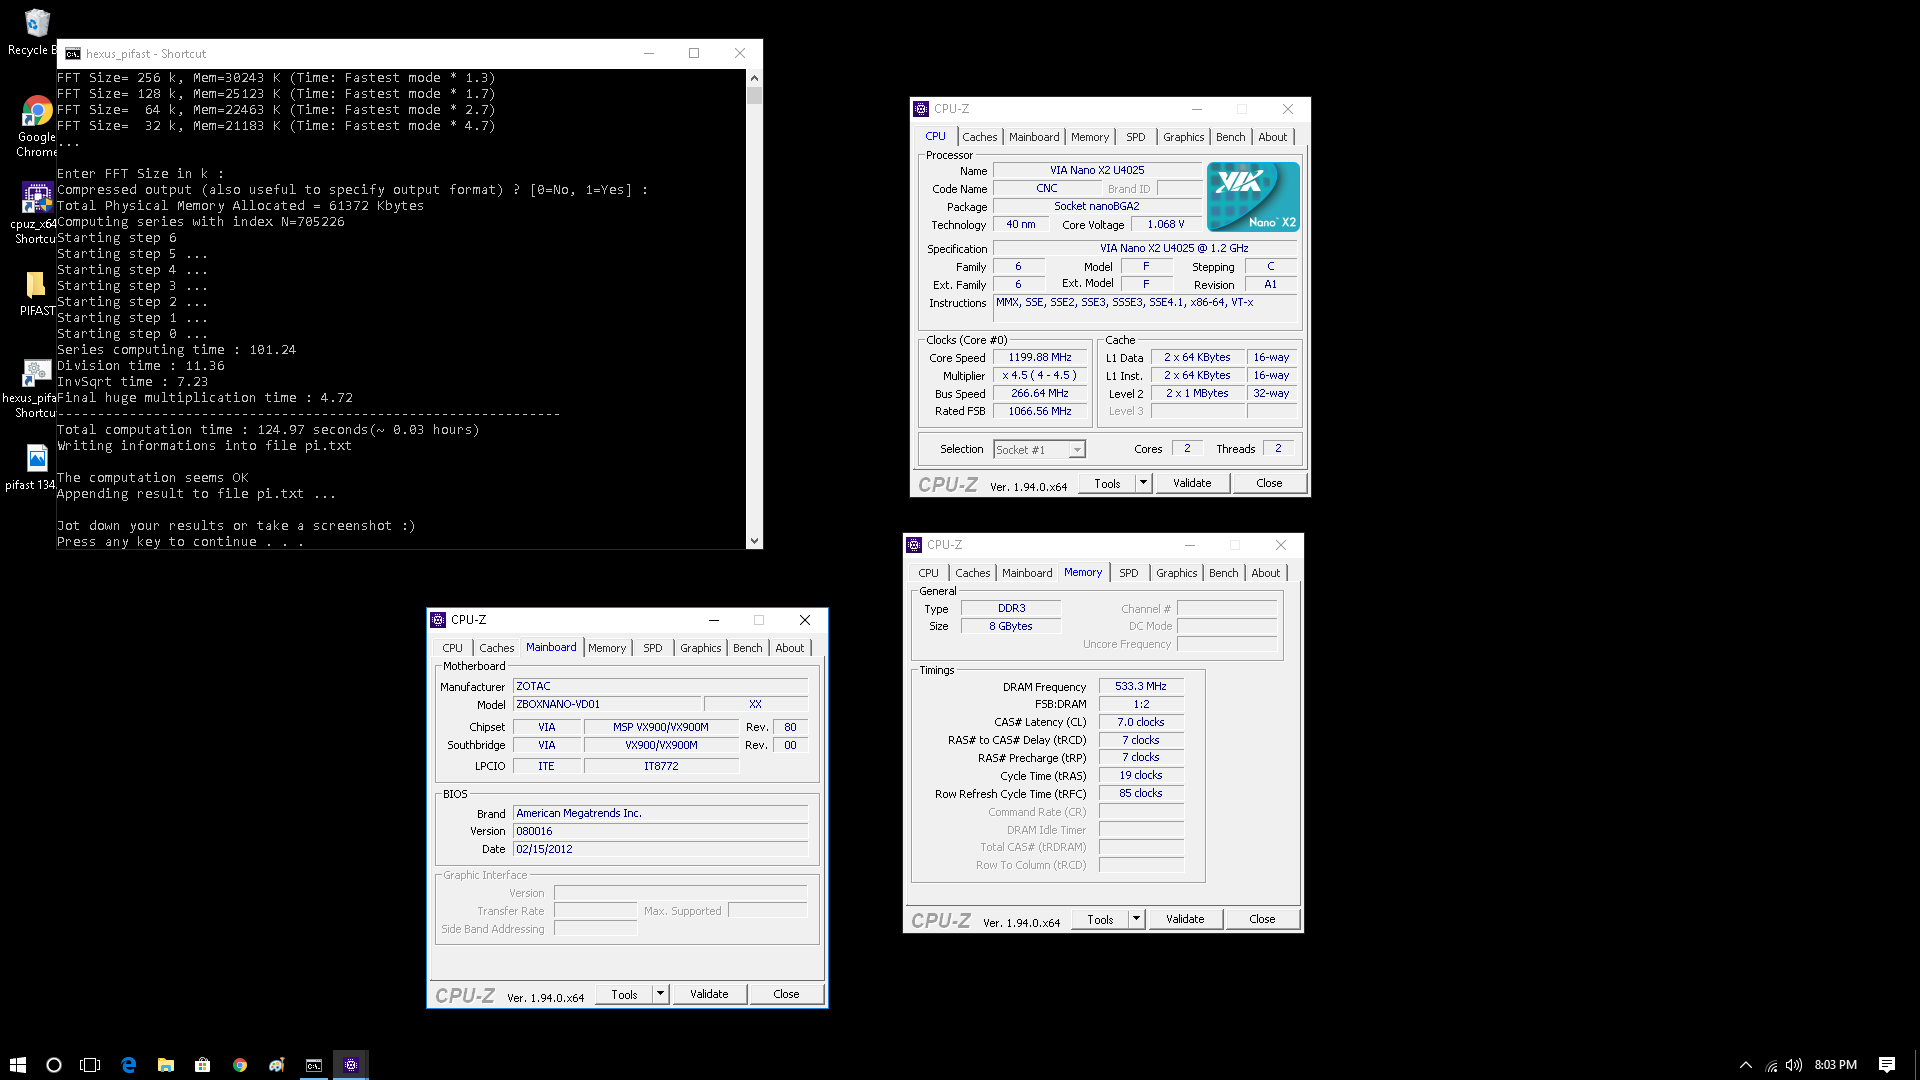1920x1080 pixels.
Task: Click the Manufacturer field ZOTAC
Action: tap(660, 687)
